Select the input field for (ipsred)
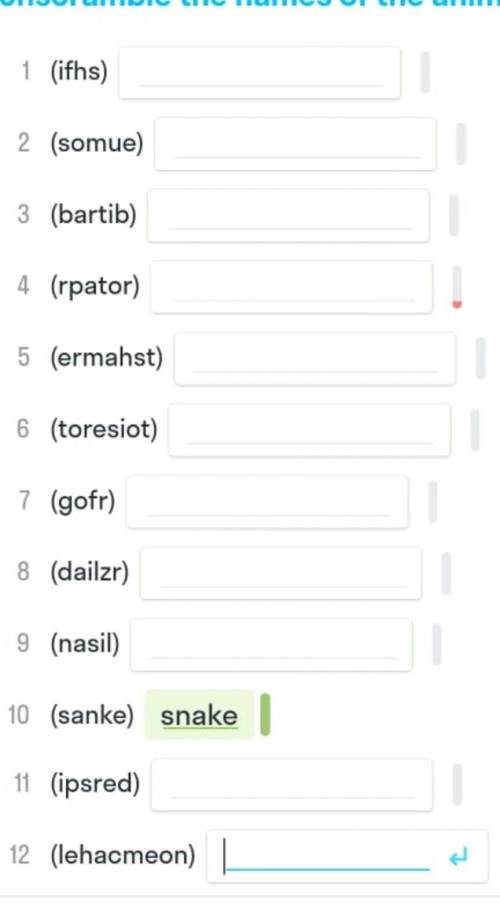The height and width of the screenshot is (914, 500). 292,785
